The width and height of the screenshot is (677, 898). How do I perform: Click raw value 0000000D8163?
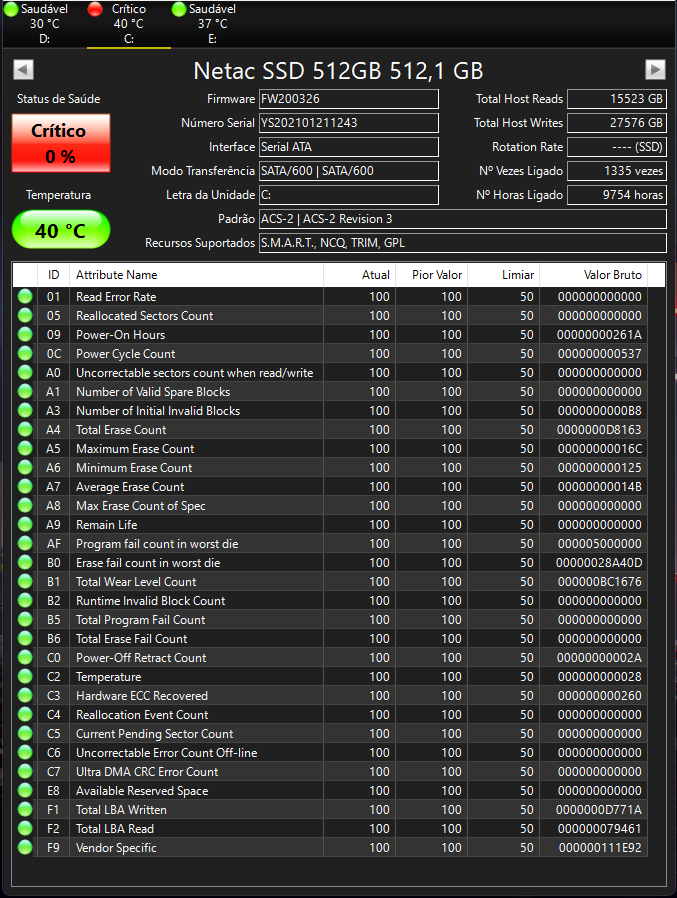pyautogui.click(x=599, y=430)
